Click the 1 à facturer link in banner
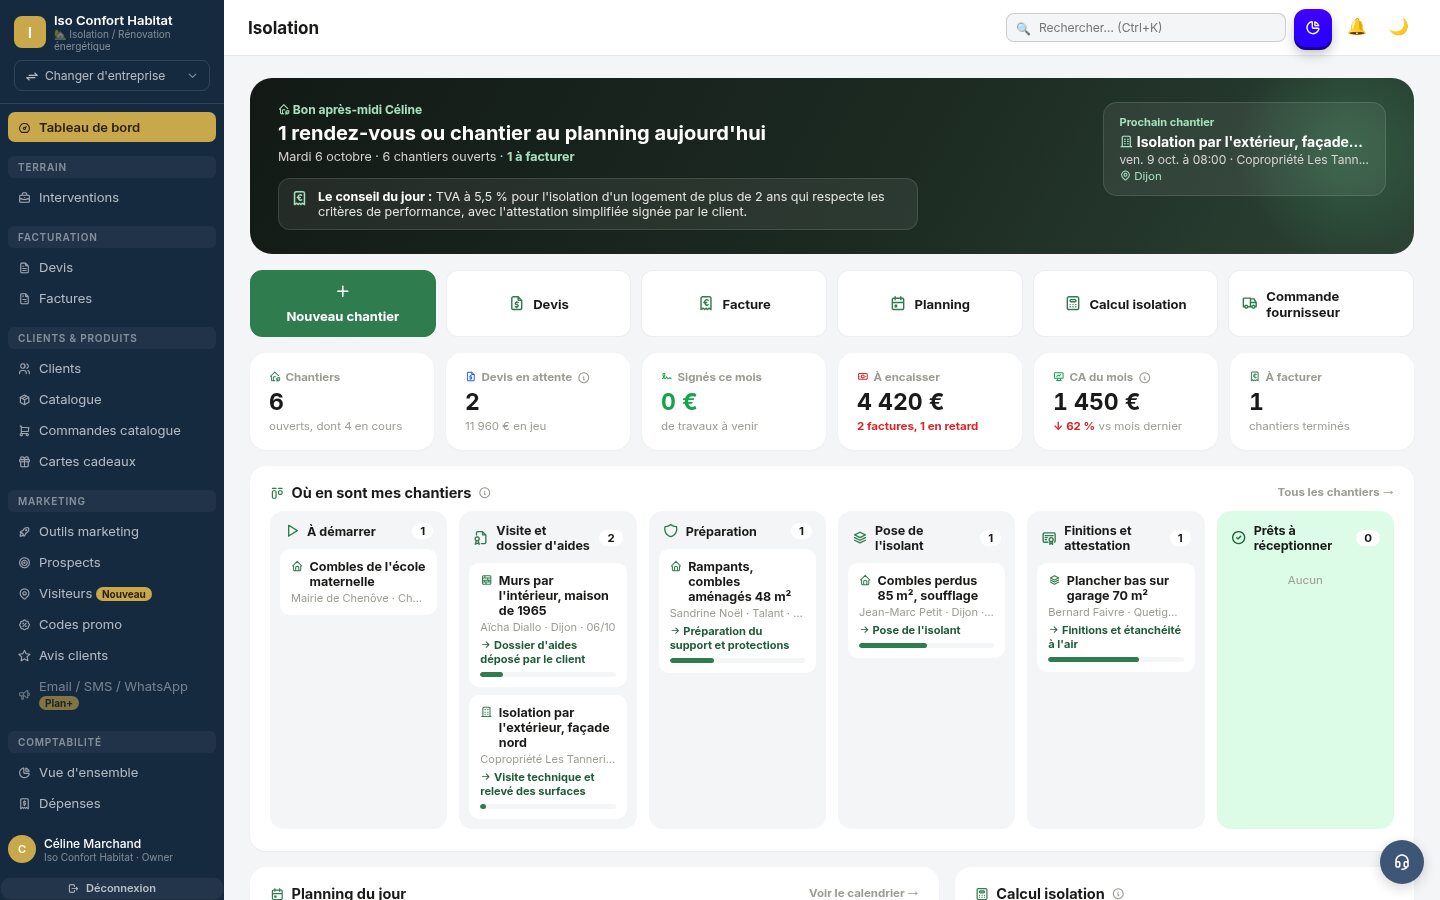The height and width of the screenshot is (900, 1440). (x=541, y=157)
